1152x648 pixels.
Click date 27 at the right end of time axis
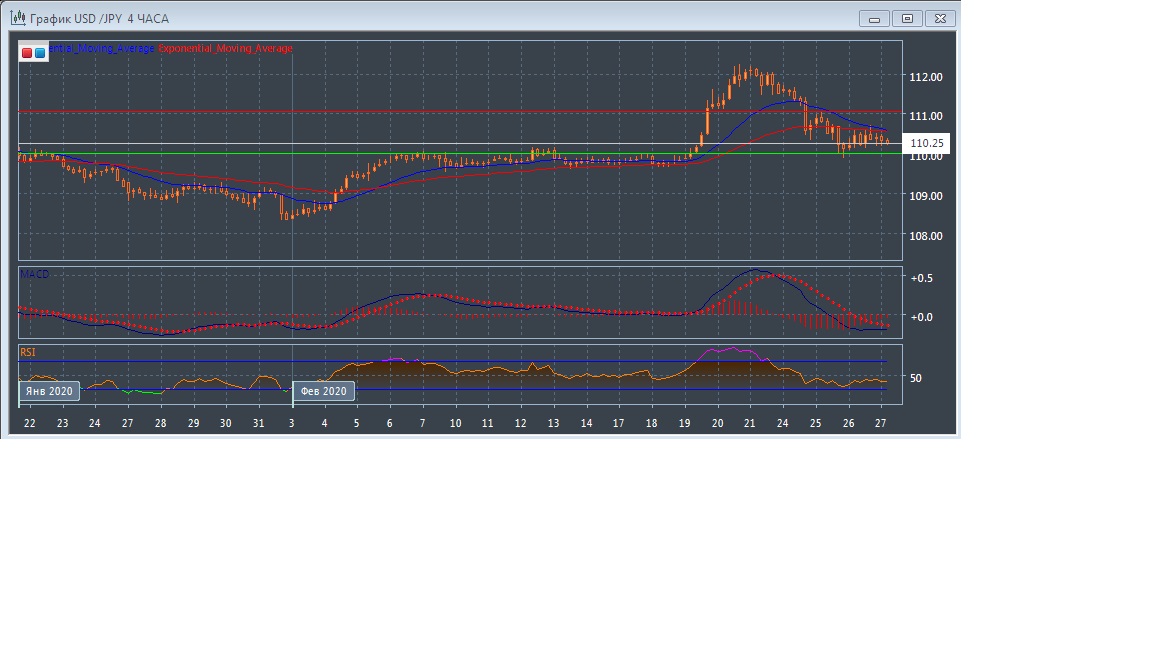point(880,424)
